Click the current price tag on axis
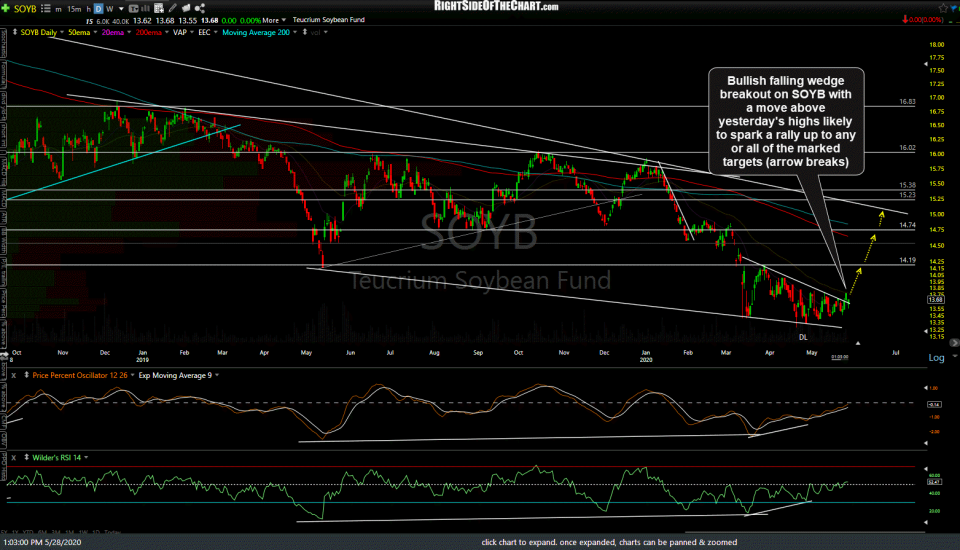 click(936, 299)
